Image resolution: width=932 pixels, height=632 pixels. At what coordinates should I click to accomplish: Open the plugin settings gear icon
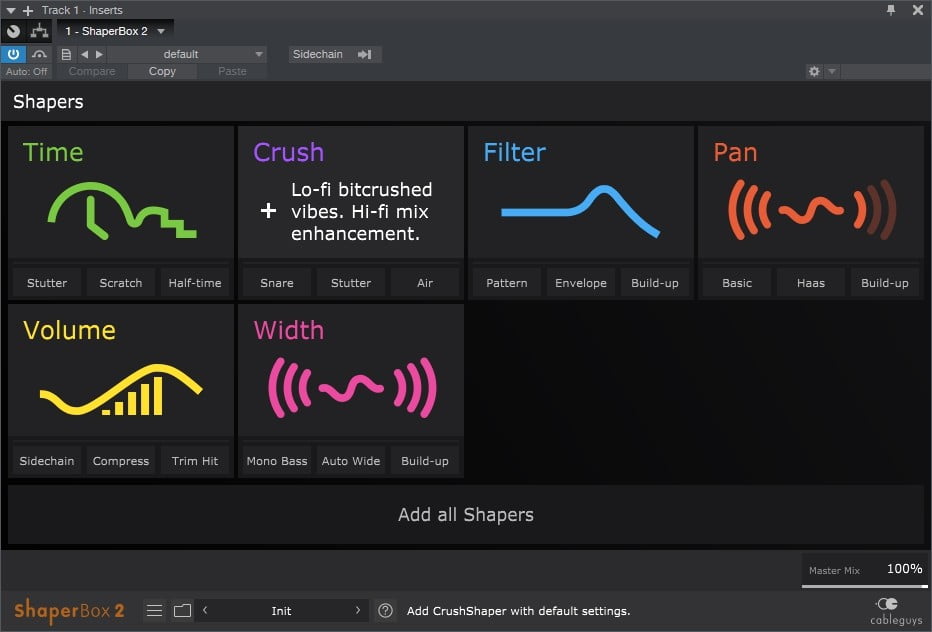pyautogui.click(x=814, y=71)
